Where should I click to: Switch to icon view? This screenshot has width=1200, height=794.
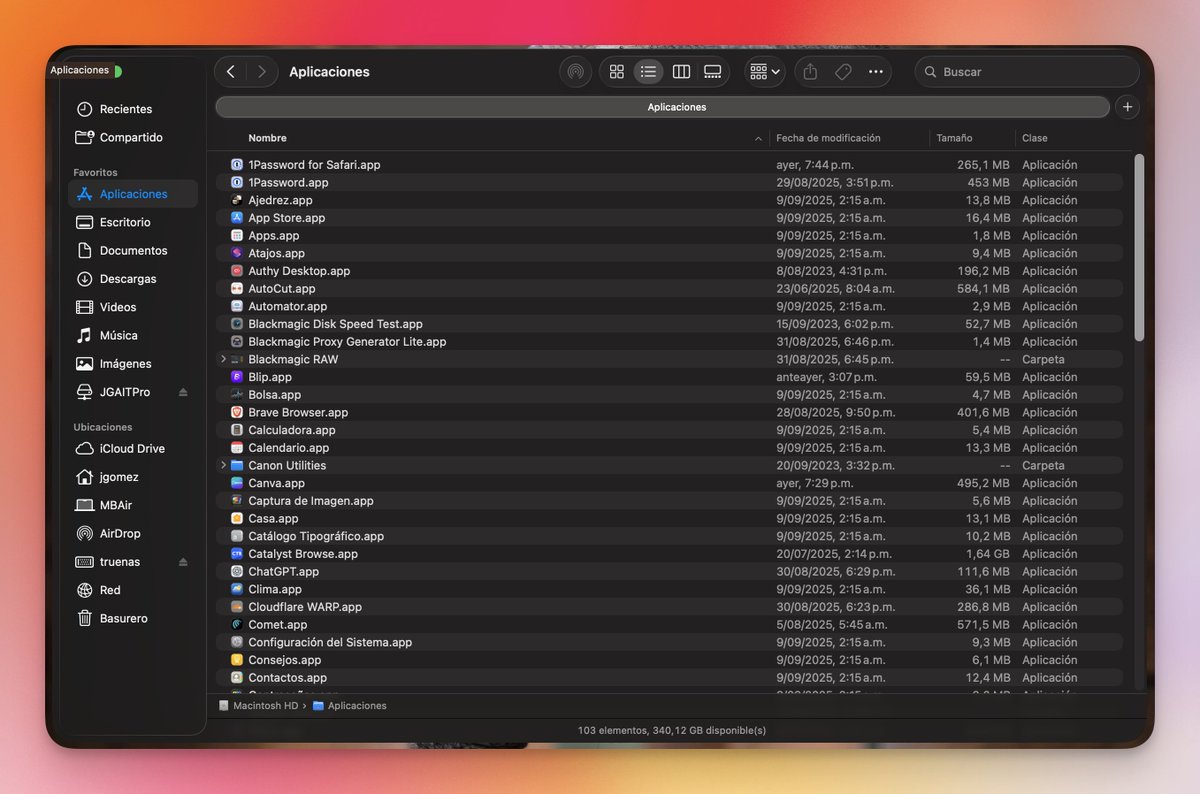pyautogui.click(x=617, y=72)
